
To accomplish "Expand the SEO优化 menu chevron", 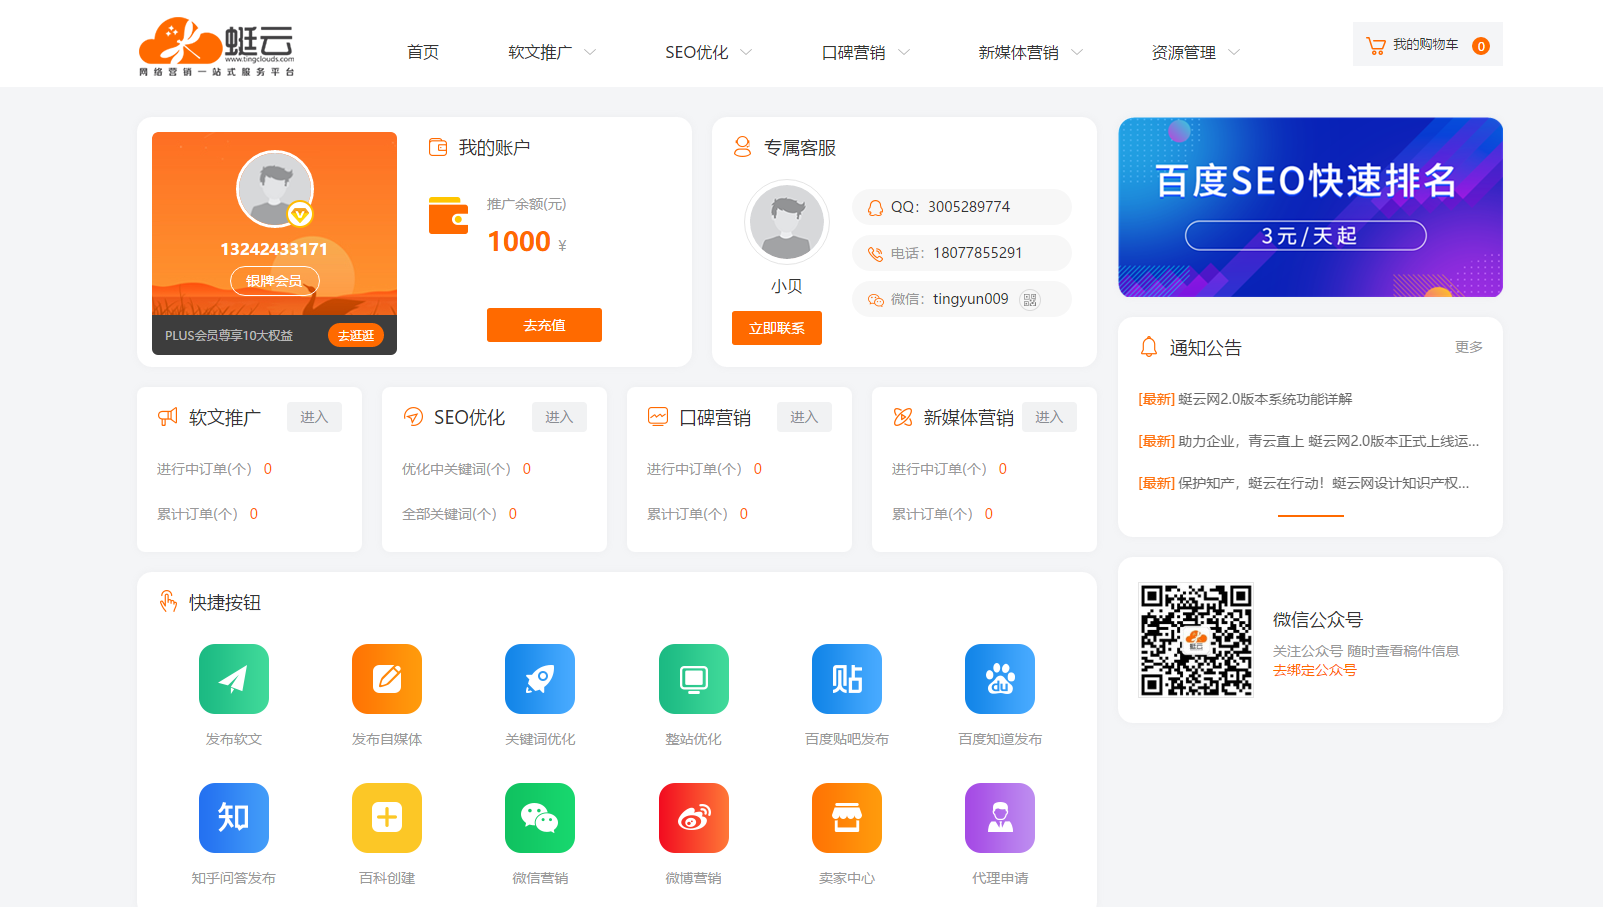I will click(746, 52).
